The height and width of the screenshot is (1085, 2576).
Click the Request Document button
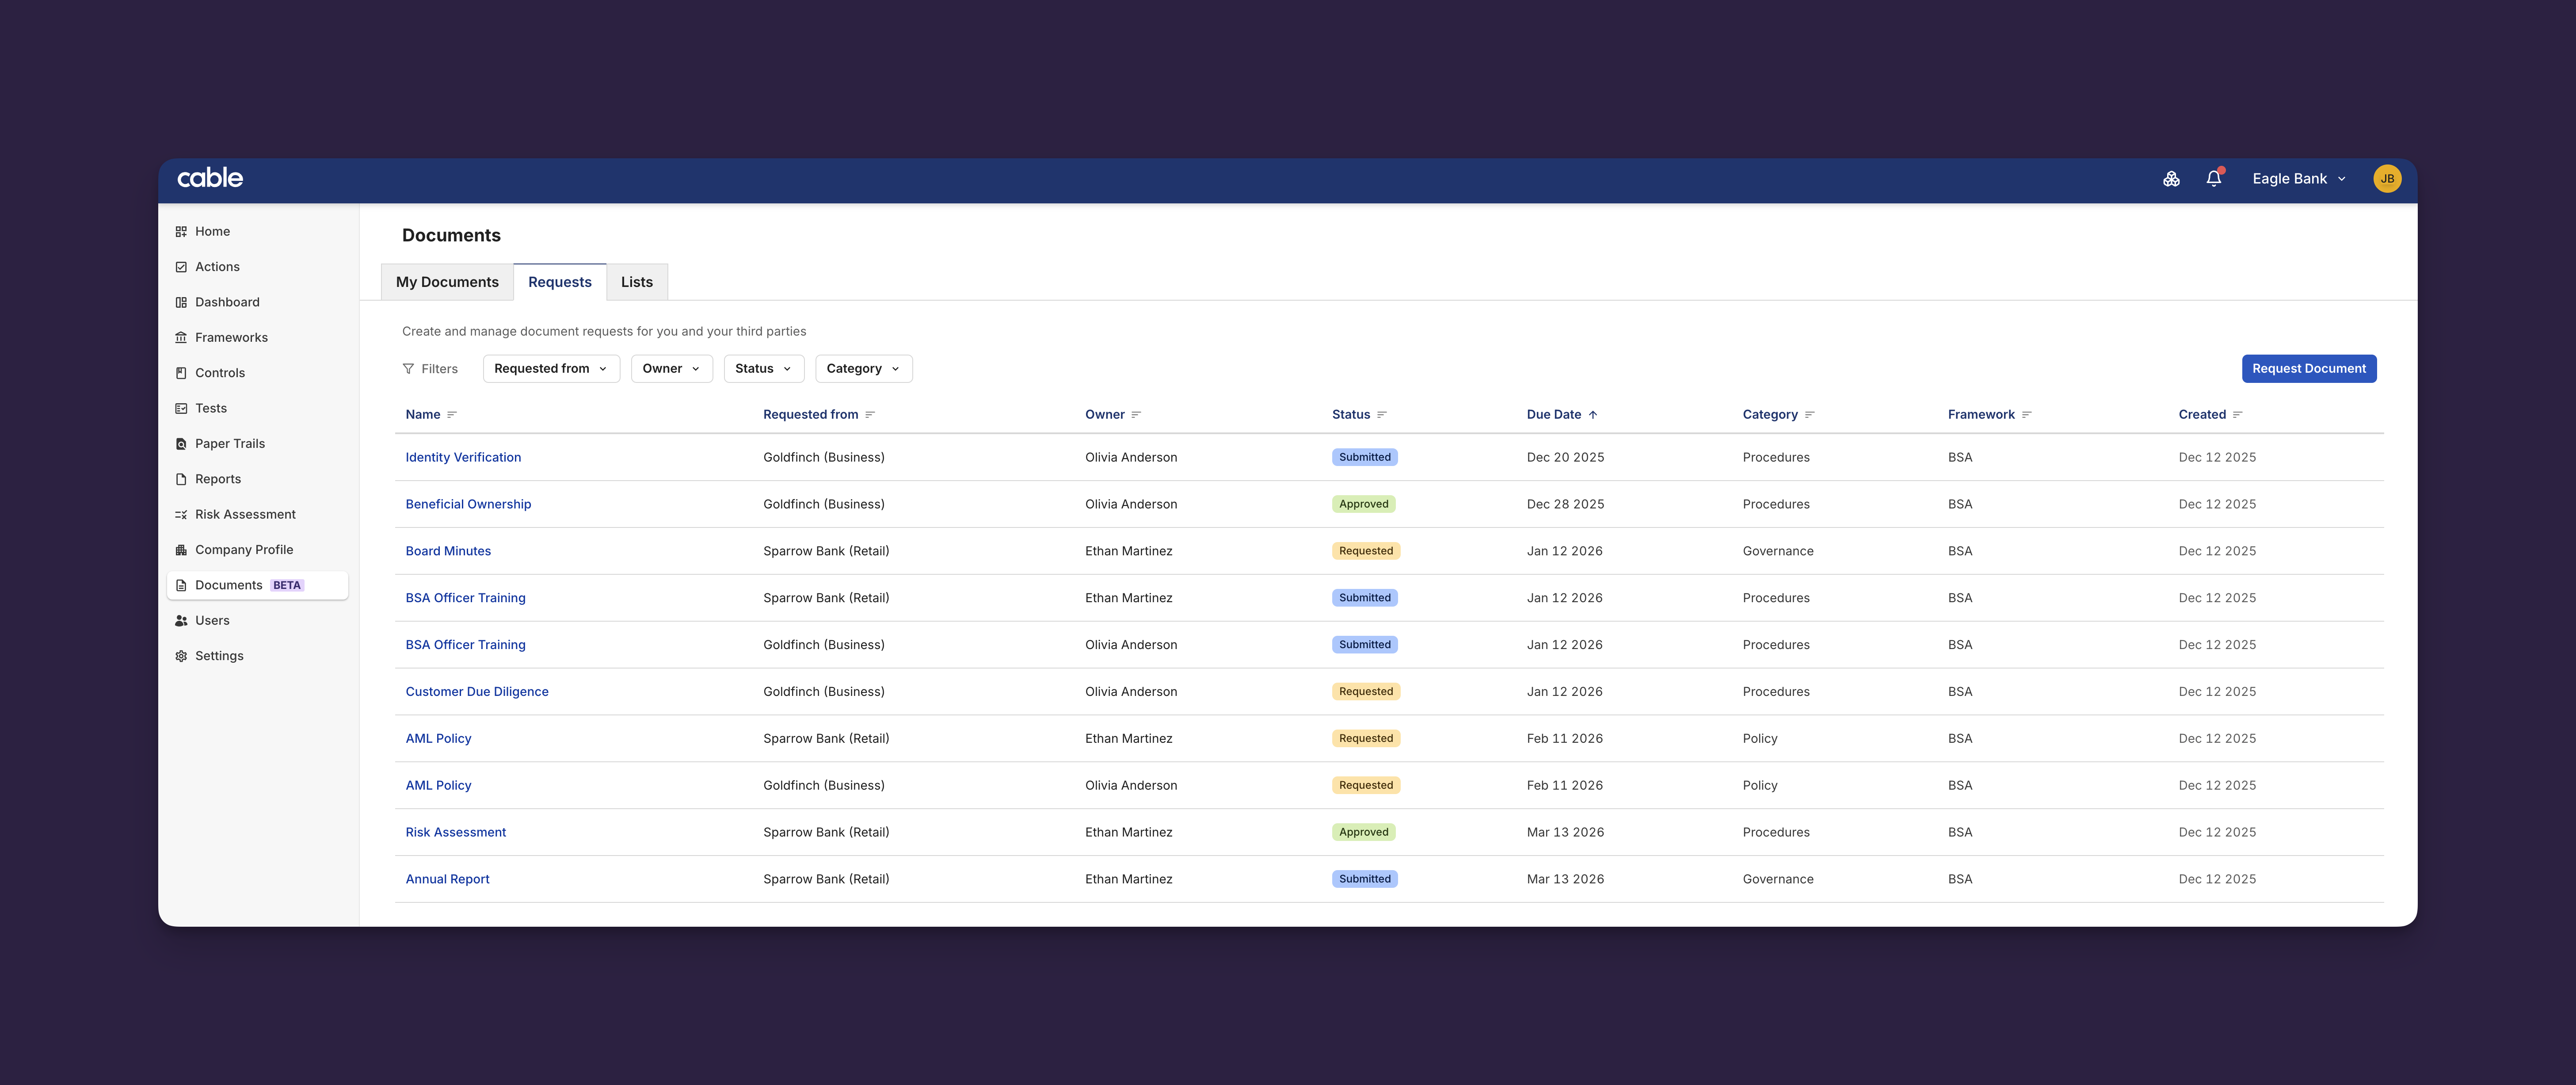click(2308, 369)
